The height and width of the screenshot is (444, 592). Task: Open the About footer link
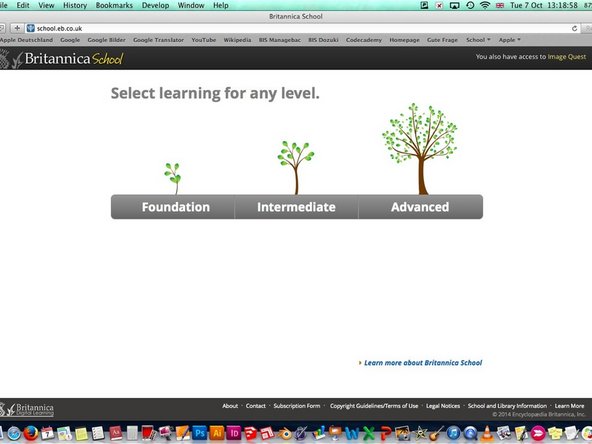[230, 406]
